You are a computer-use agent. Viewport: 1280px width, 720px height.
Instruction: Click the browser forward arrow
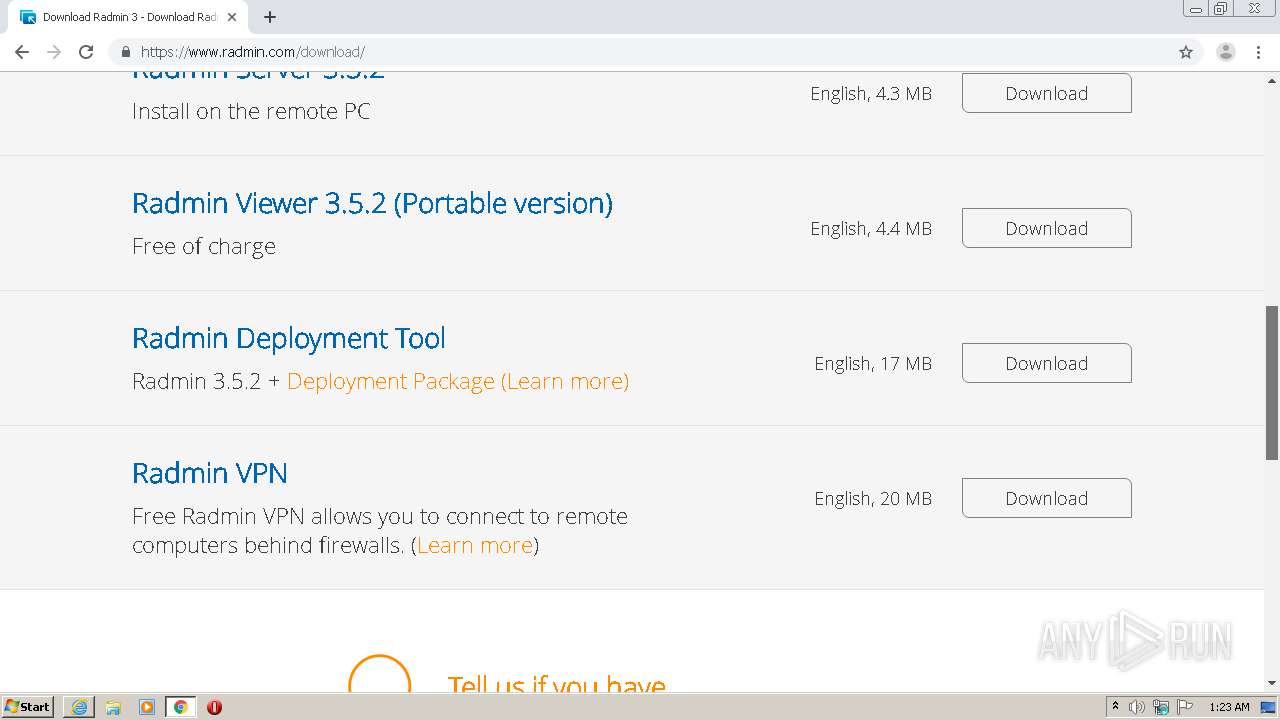pos(54,52)
